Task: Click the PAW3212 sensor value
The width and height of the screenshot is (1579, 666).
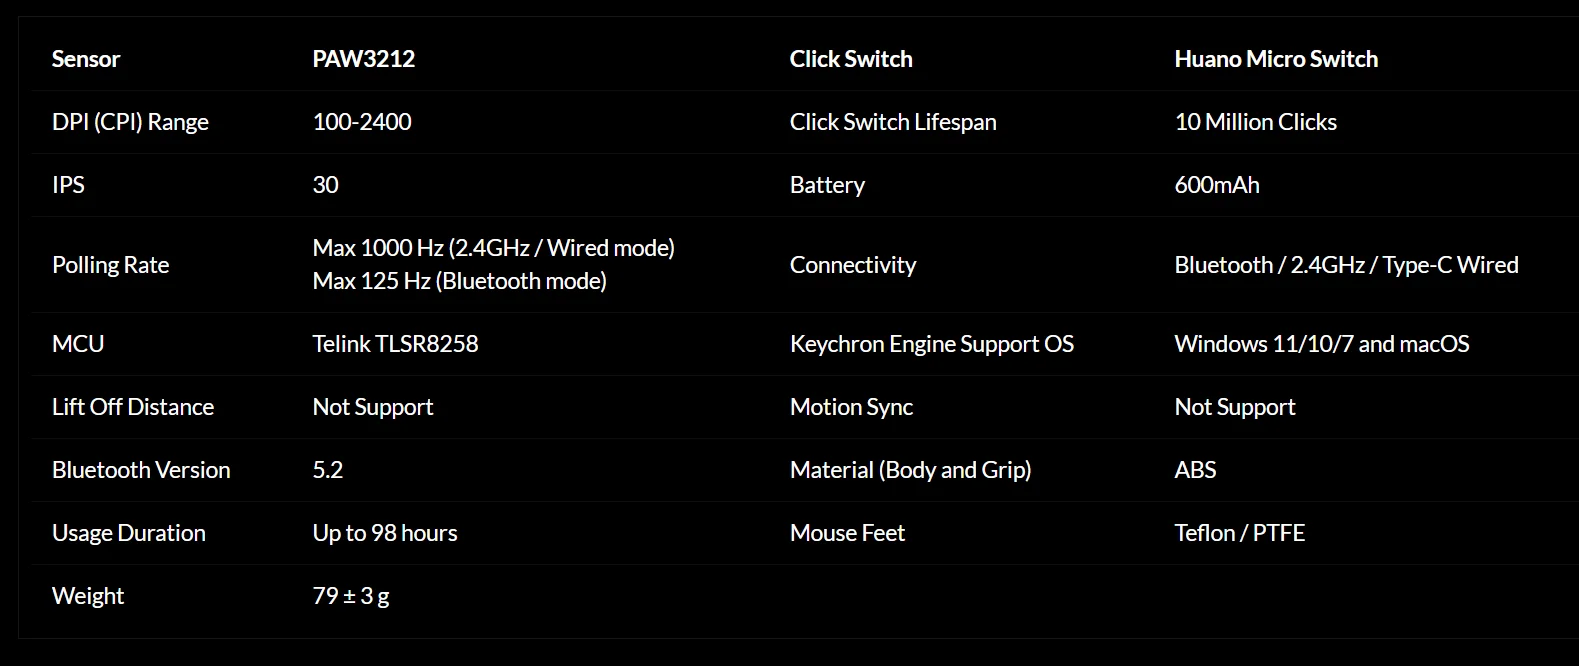Action: pos(363,59)
